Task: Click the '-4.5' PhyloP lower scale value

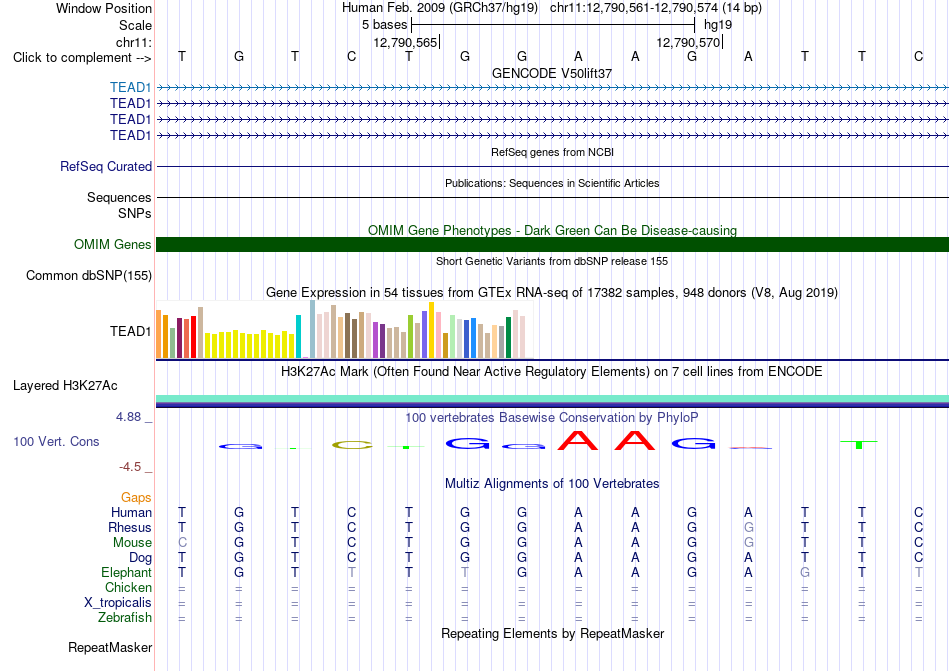Action: tap(130, 466)
